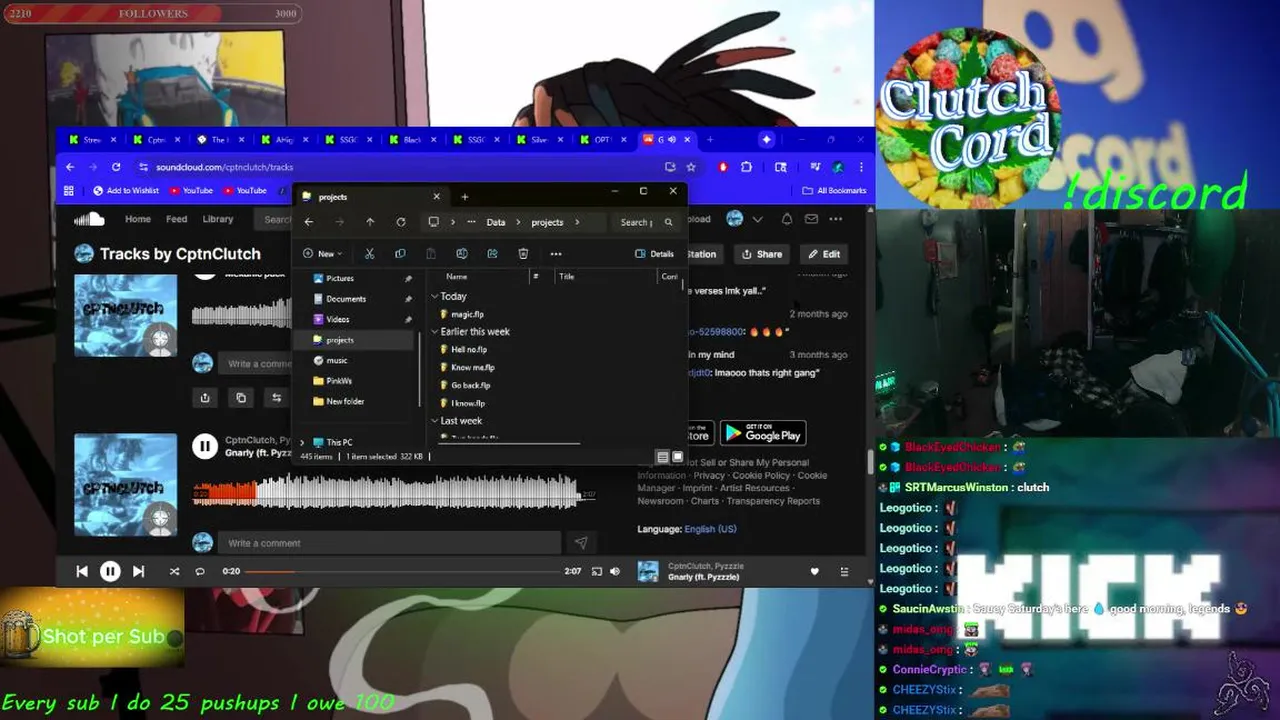Skip to previous track in SoundCloud player
Image resolution: width=1280 pixels, height=720 pixels.
pyautogui.click(x=82, y=571)
